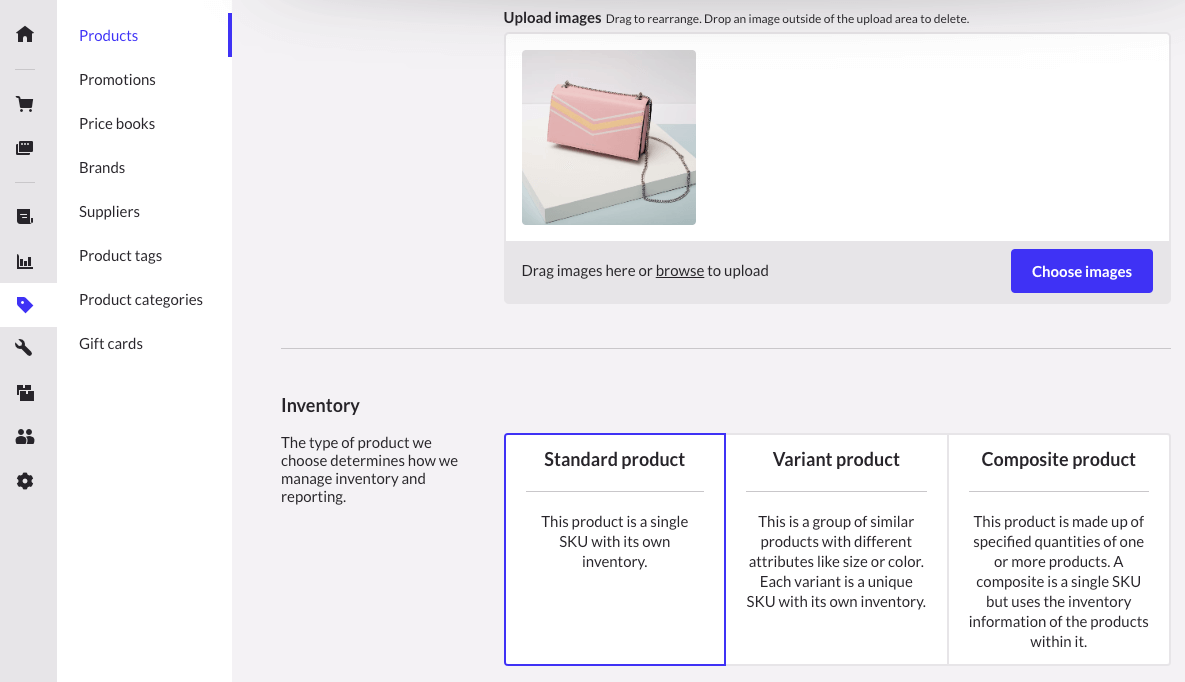The width and height of the screenshot is (1185, 682).
Task: Open the Gift cards section
Action: pos(111,344)
